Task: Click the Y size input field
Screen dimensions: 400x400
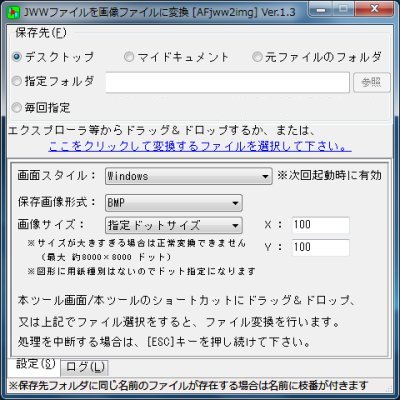Action: [x=321, y=247]
